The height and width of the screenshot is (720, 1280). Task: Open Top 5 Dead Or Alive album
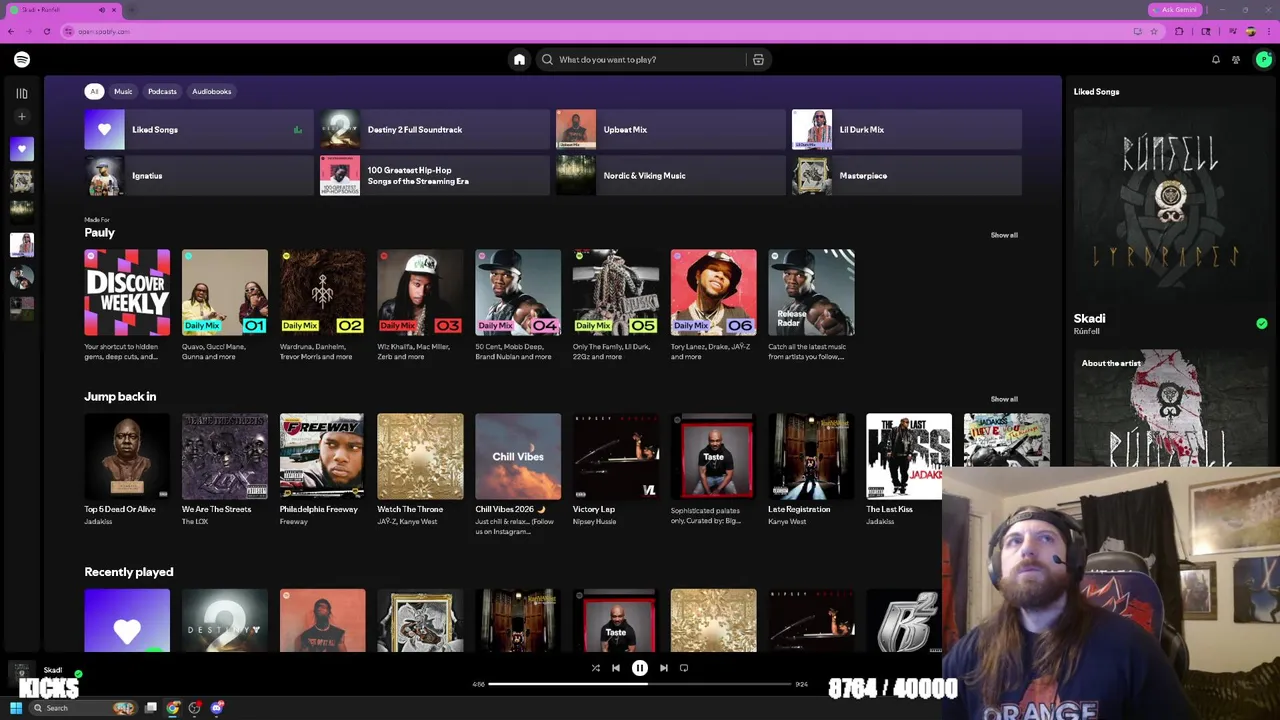click(127, 456)
